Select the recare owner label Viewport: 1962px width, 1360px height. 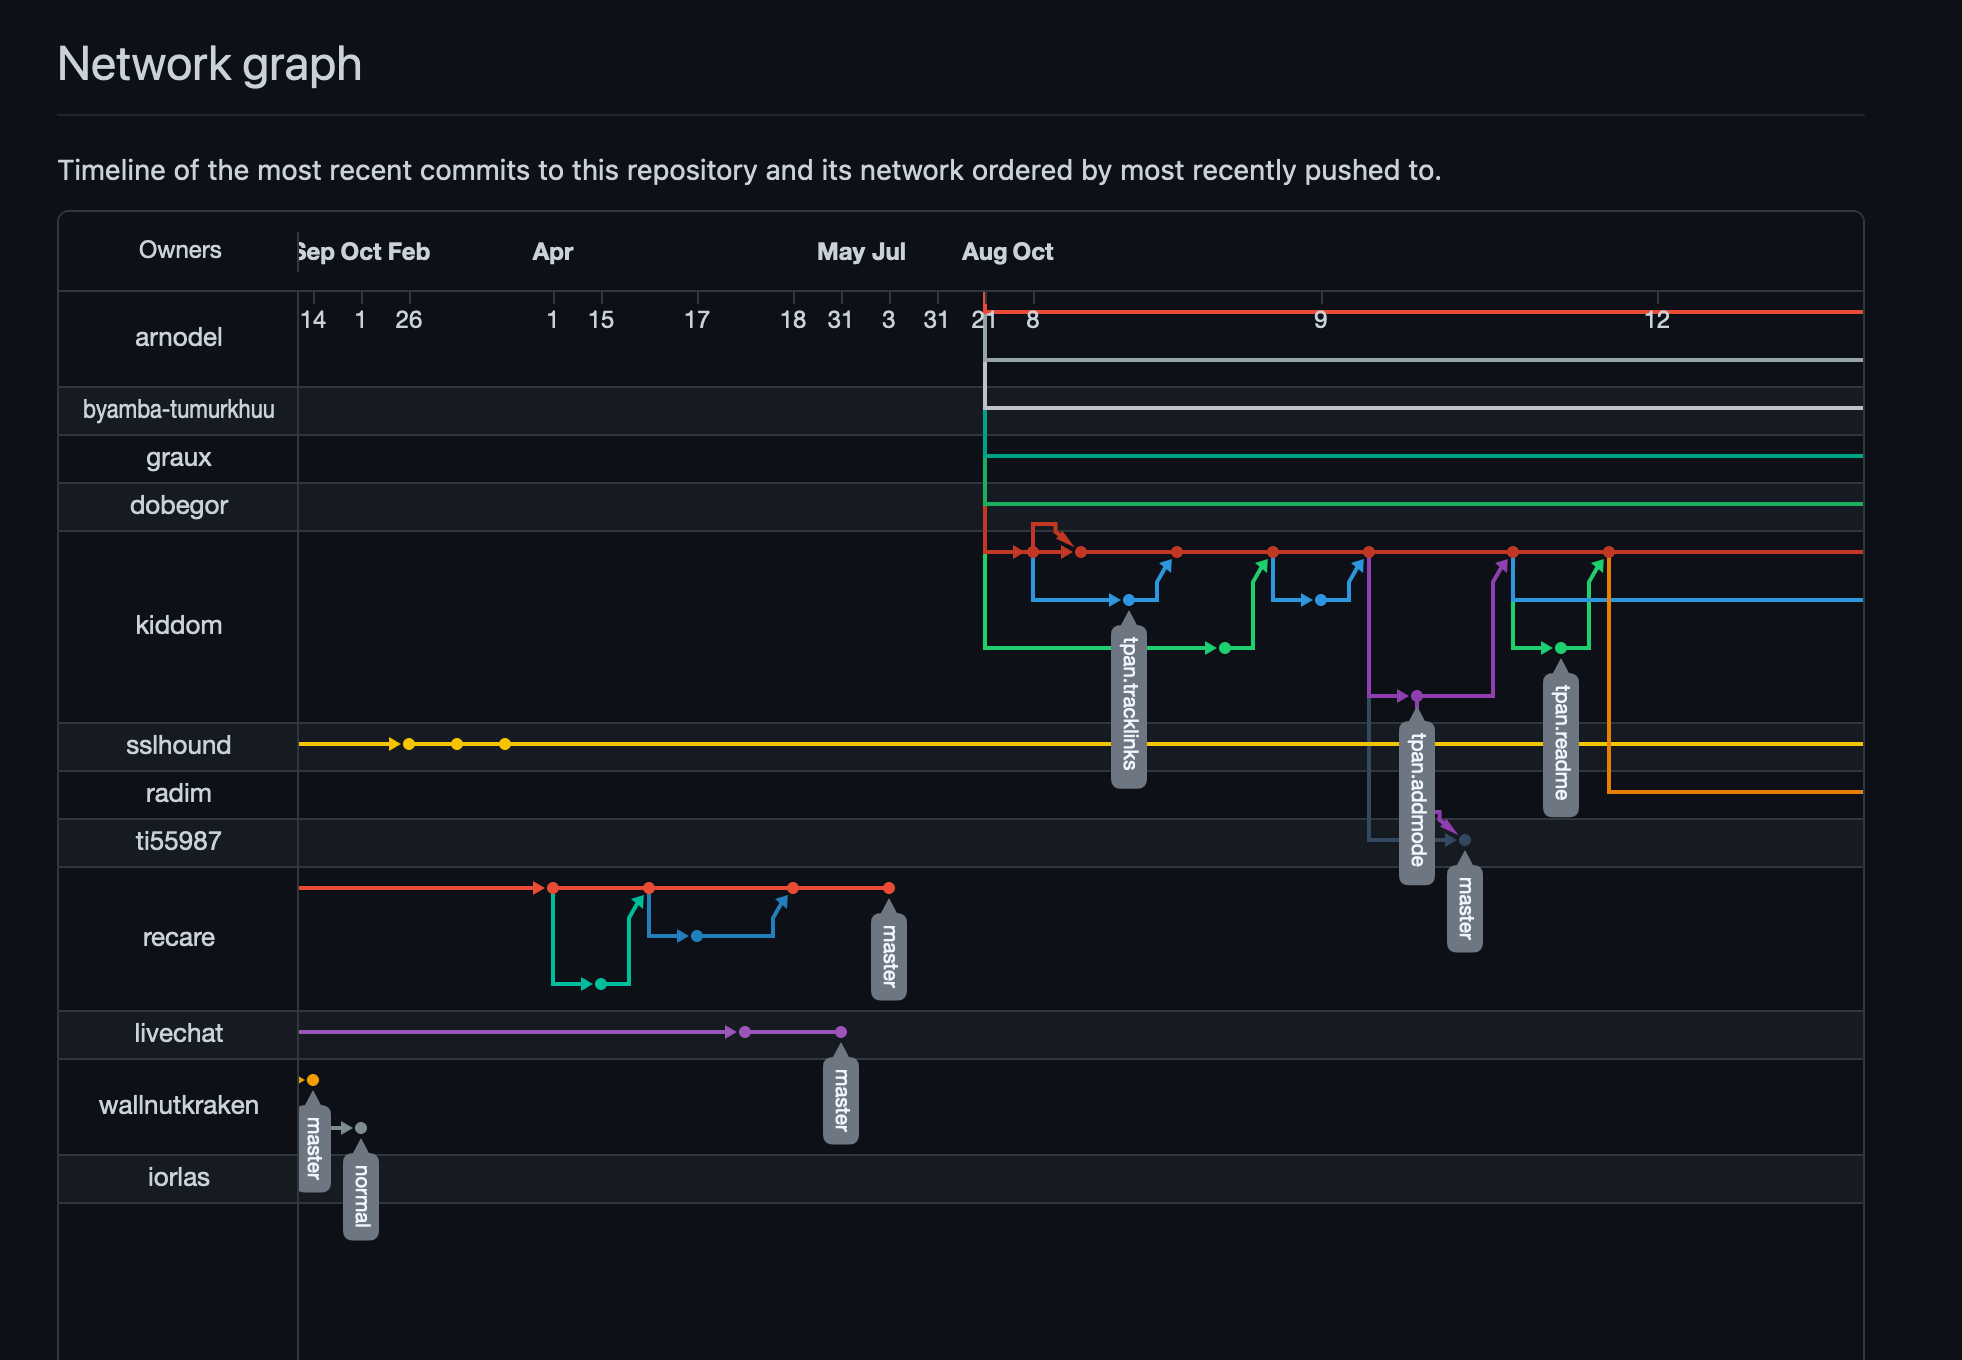(178, 938)
